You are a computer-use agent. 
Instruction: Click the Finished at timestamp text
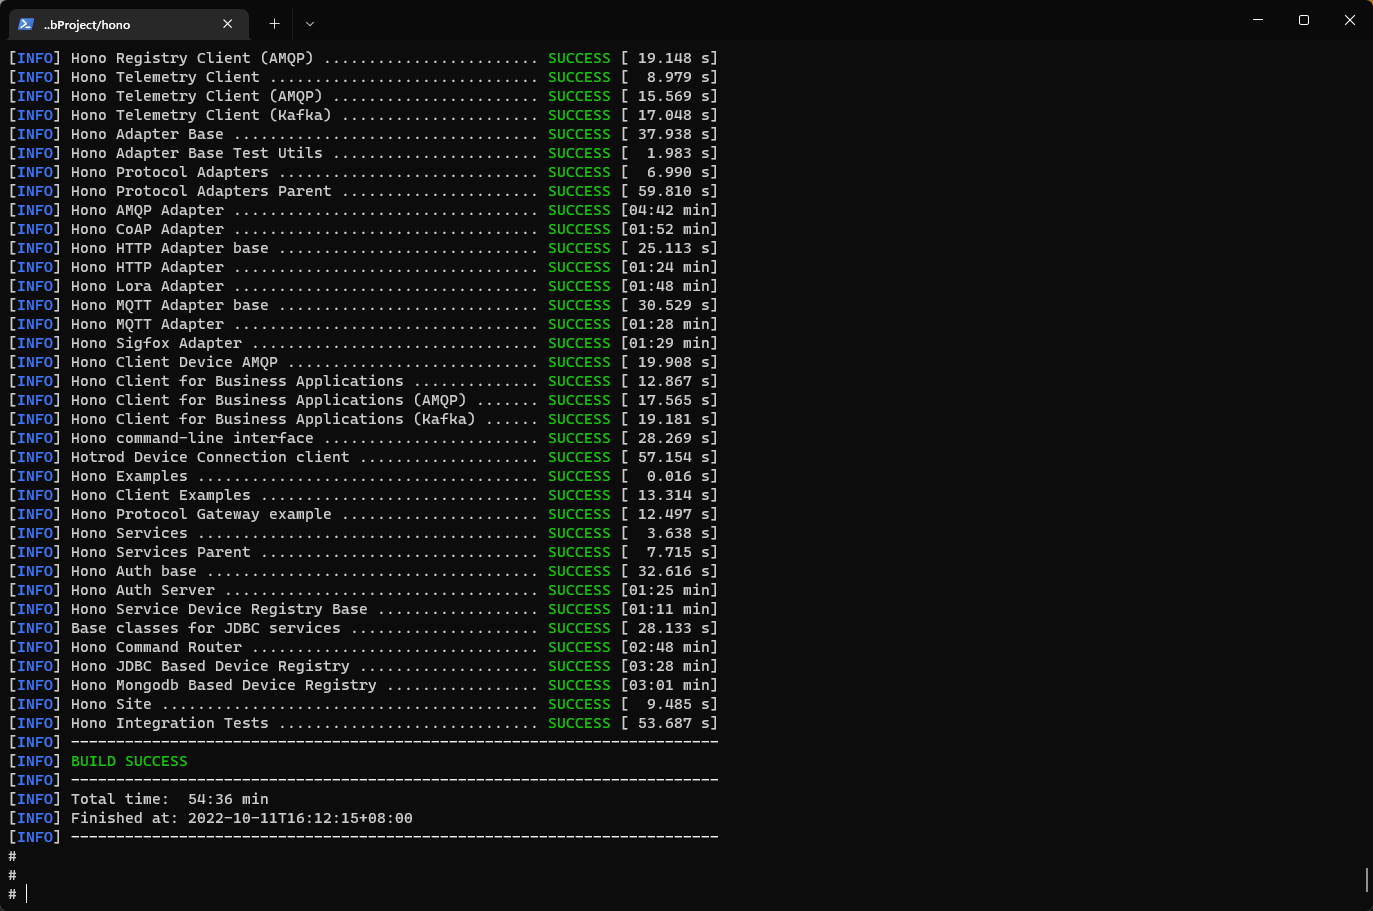[x=300, y=818]
